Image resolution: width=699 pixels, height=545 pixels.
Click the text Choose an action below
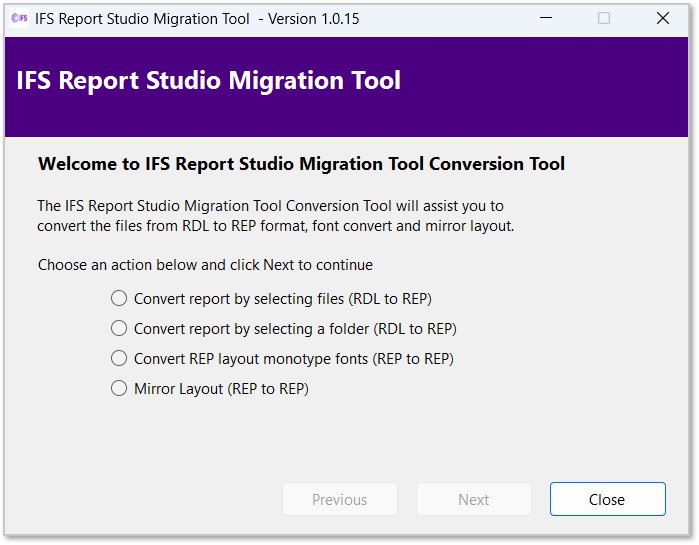click(x=205, y=265)
